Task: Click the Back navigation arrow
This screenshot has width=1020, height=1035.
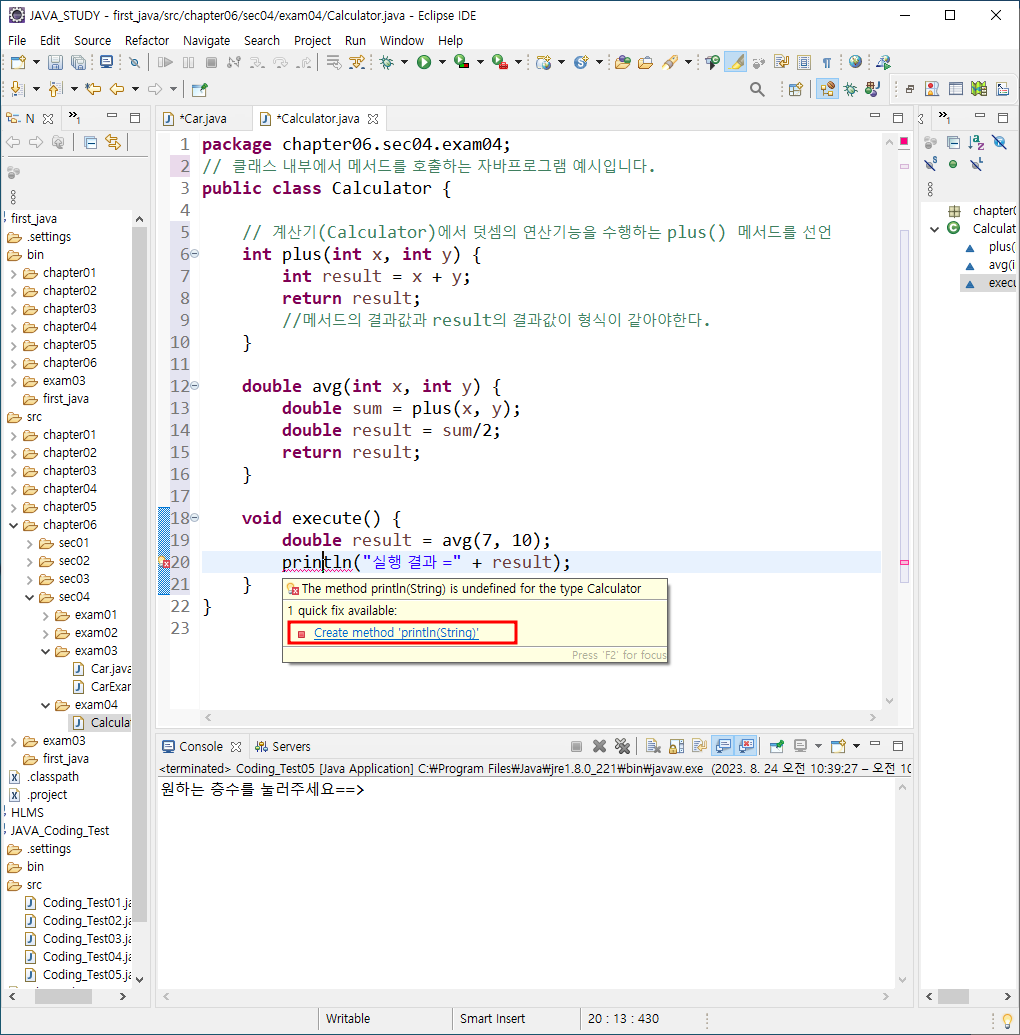Action: (x=117, y=89)
